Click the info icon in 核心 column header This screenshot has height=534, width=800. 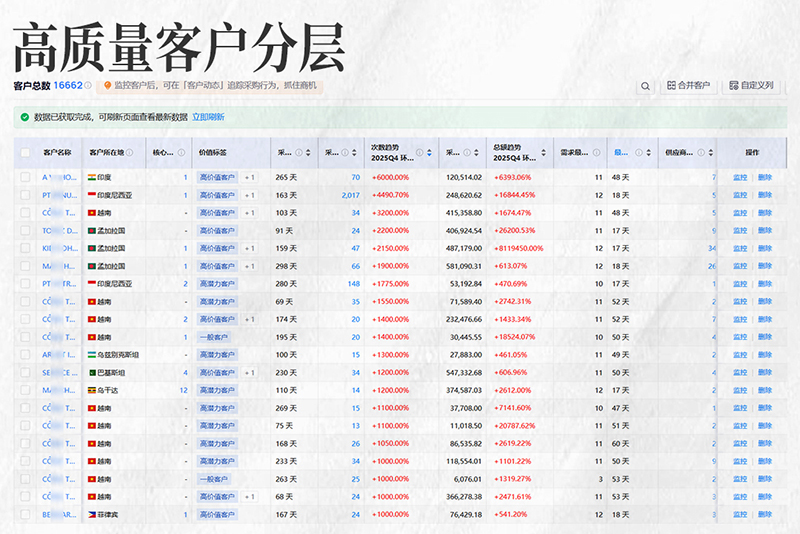click(x=182, y=153)
